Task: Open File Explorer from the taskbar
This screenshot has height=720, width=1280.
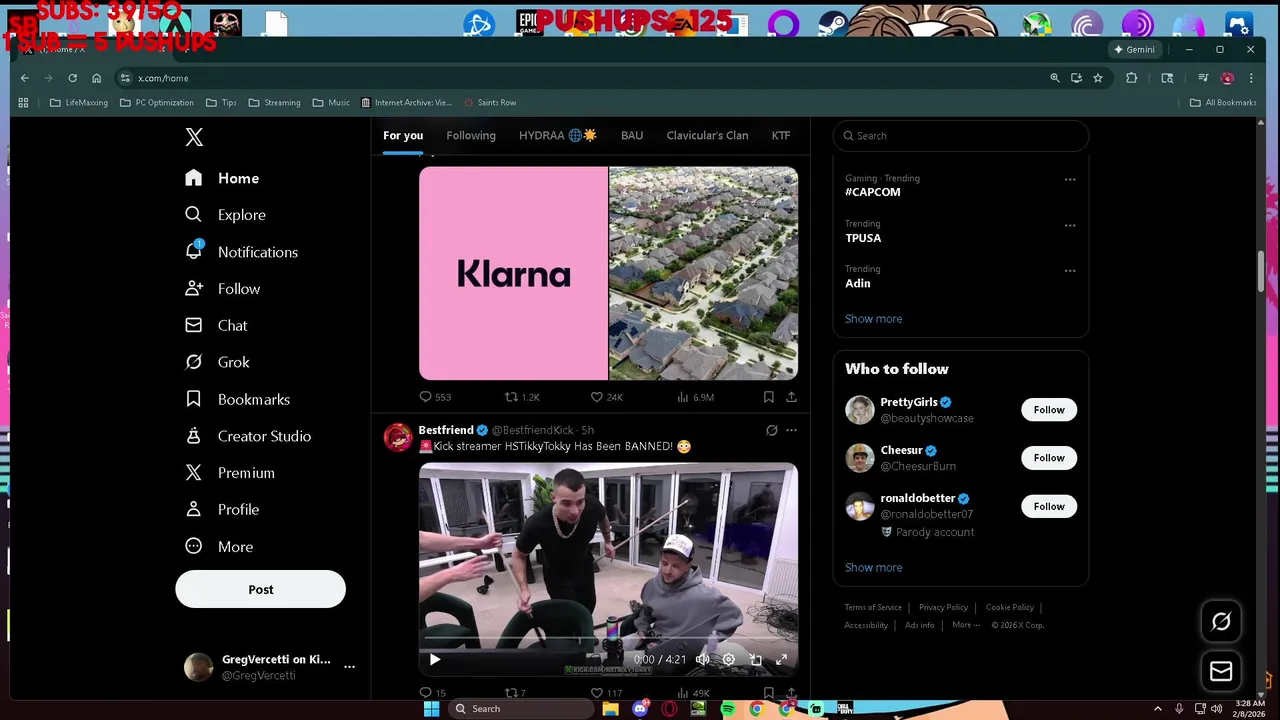Action: pyautogui.click(x=610, y=709)
